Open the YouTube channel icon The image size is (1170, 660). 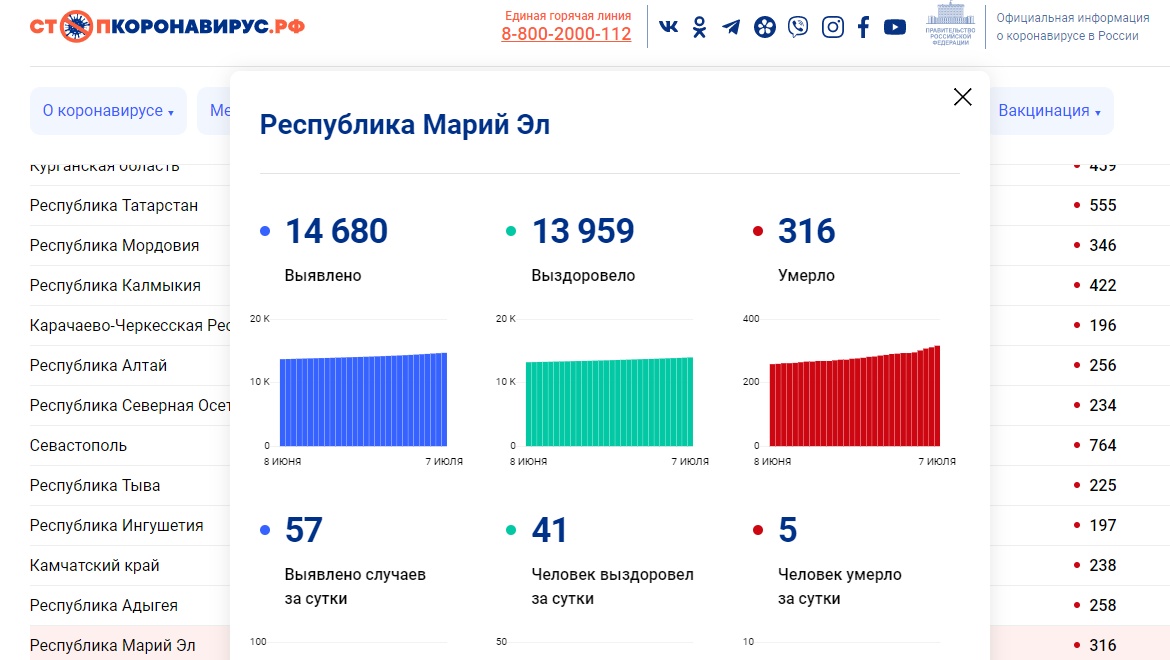click(x=895, y=27)
